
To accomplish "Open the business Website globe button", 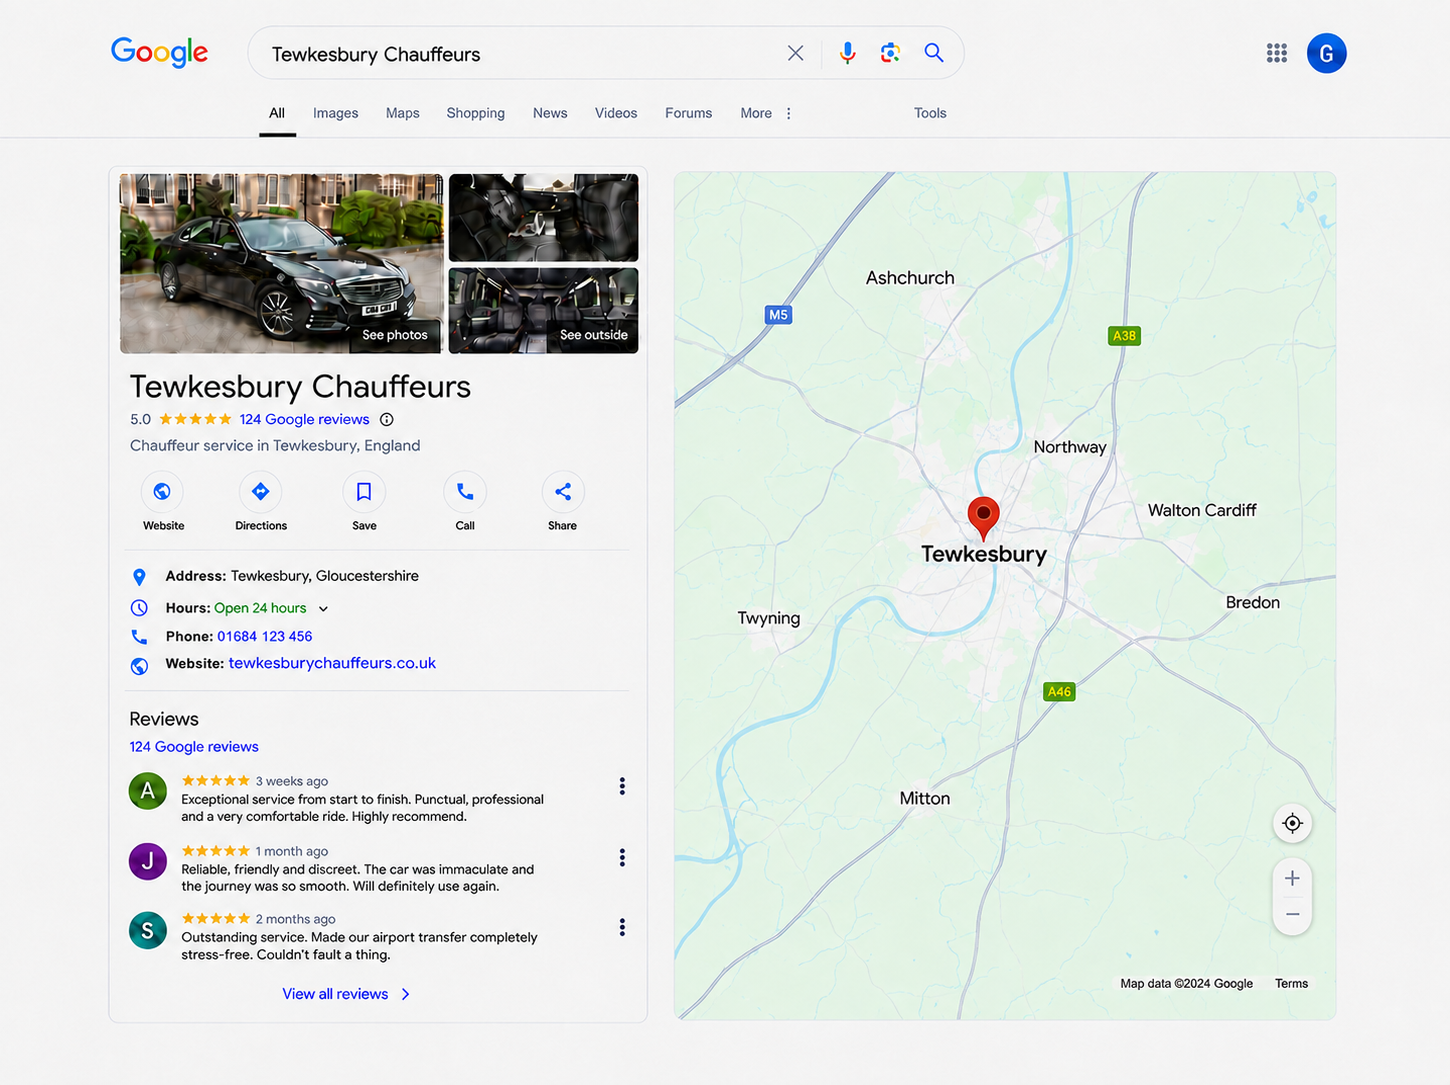I will point(162,491).
